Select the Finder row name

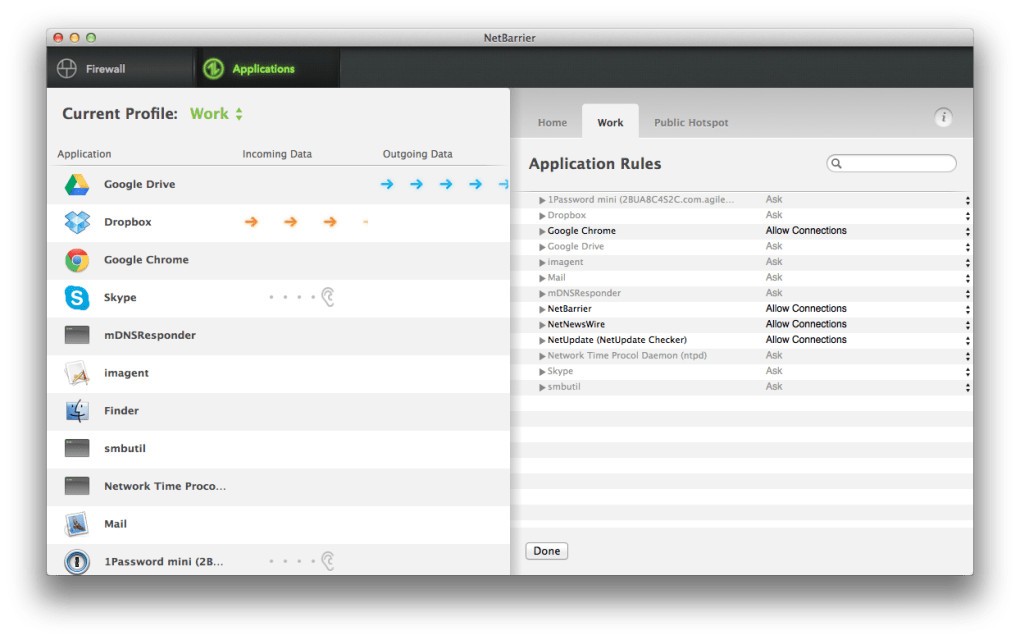pyautogui.click(x=121, y=411)
